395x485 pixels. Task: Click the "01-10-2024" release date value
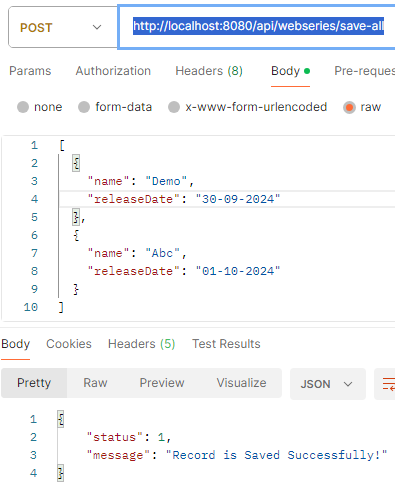coord(238,271)
